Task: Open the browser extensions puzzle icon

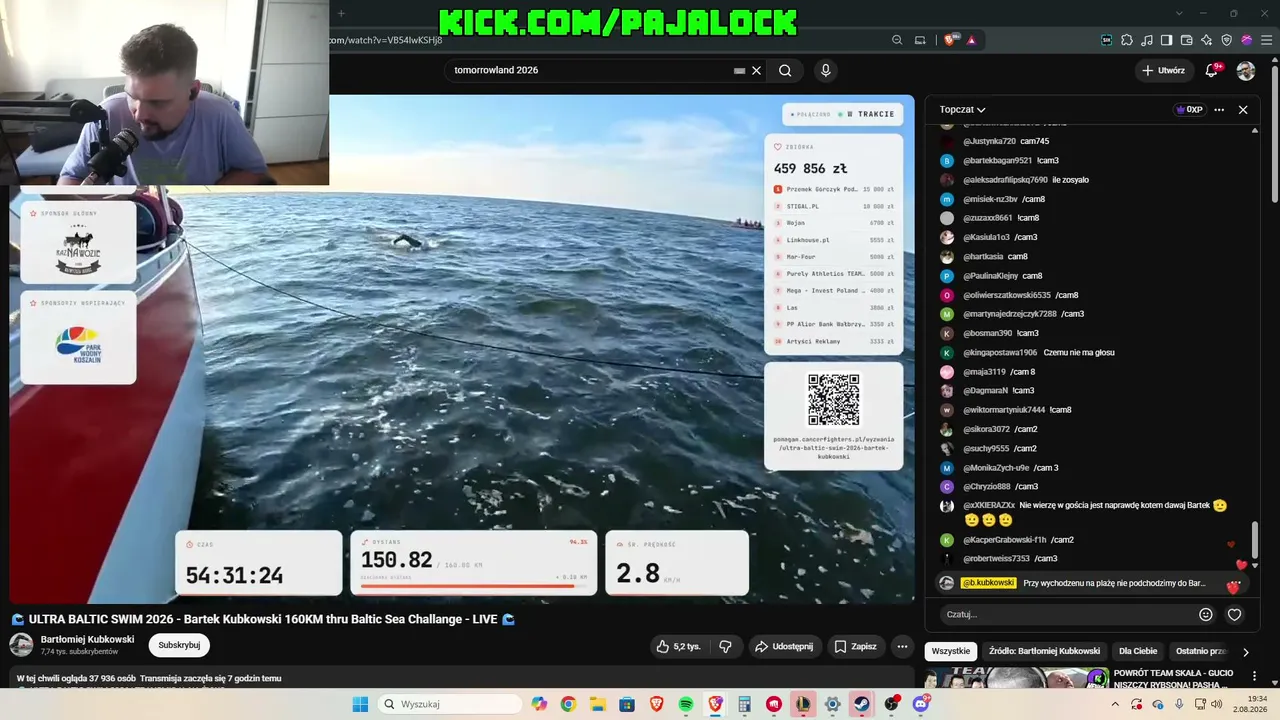Action: 1127,40
